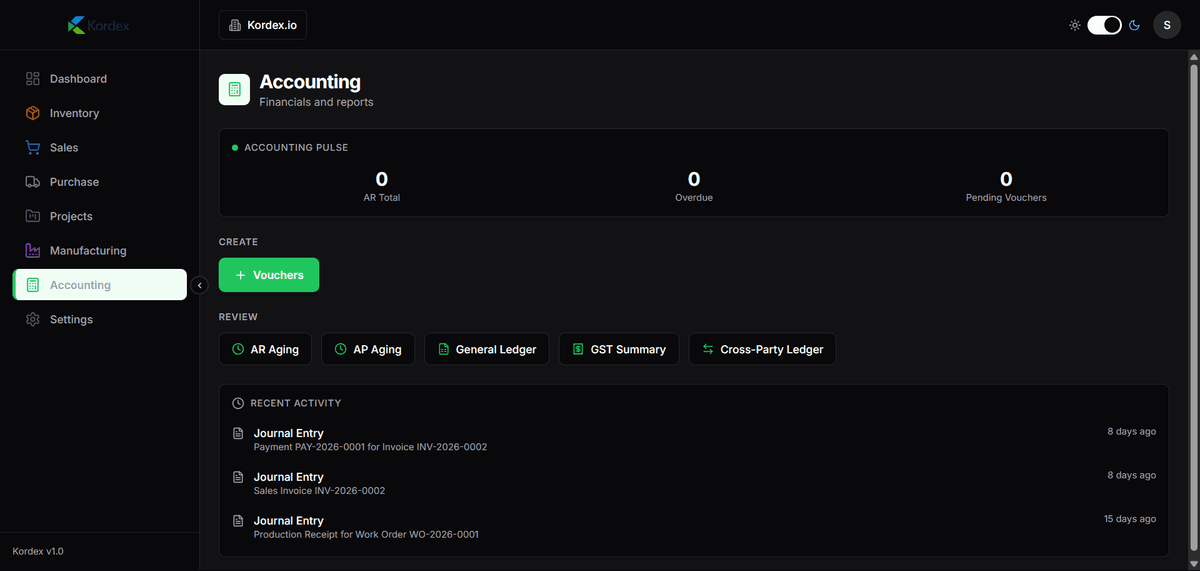The width and height of the screenshot is (1200, 571).
Task: Click the page vertical scrollbar
Action: click(x=1193, y=300)
